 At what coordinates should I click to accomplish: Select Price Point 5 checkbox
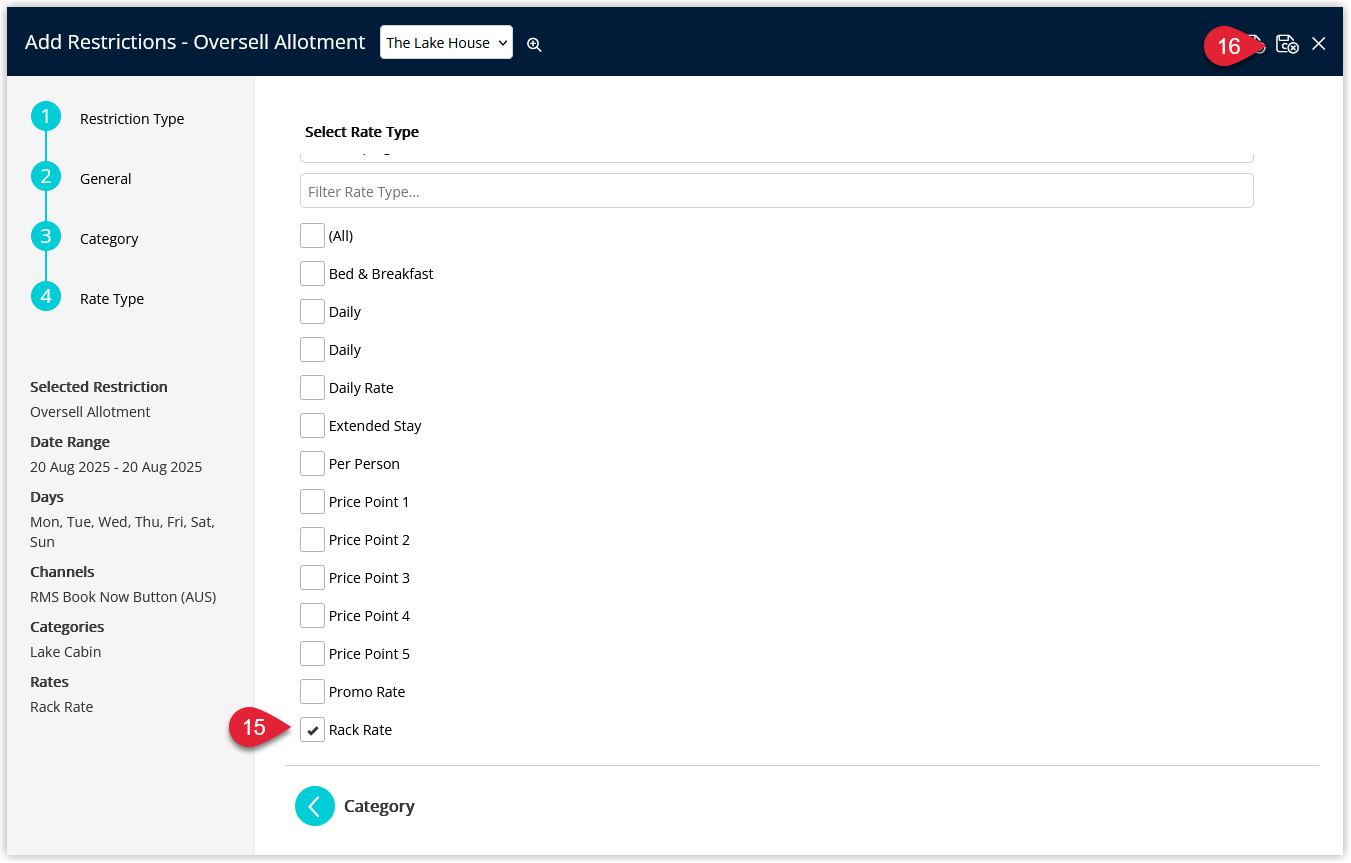pyautogui.click(x=312, y=654)
